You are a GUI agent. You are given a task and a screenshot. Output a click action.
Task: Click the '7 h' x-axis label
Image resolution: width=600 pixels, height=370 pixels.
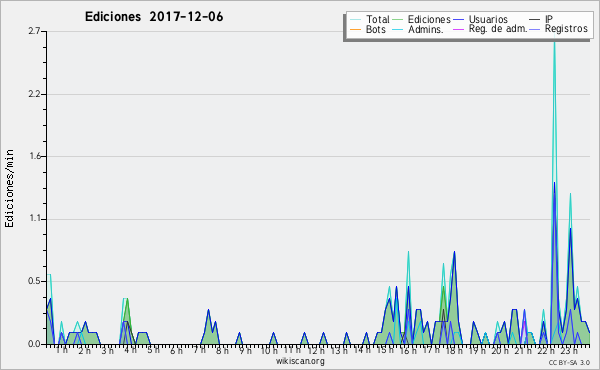199,350
